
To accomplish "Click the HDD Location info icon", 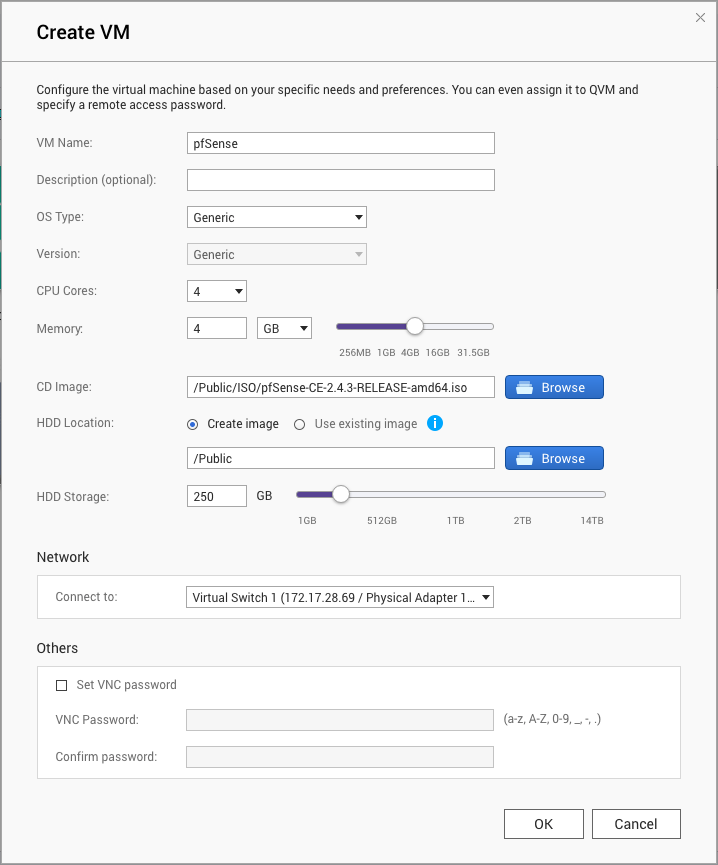I will pos(435,424).
